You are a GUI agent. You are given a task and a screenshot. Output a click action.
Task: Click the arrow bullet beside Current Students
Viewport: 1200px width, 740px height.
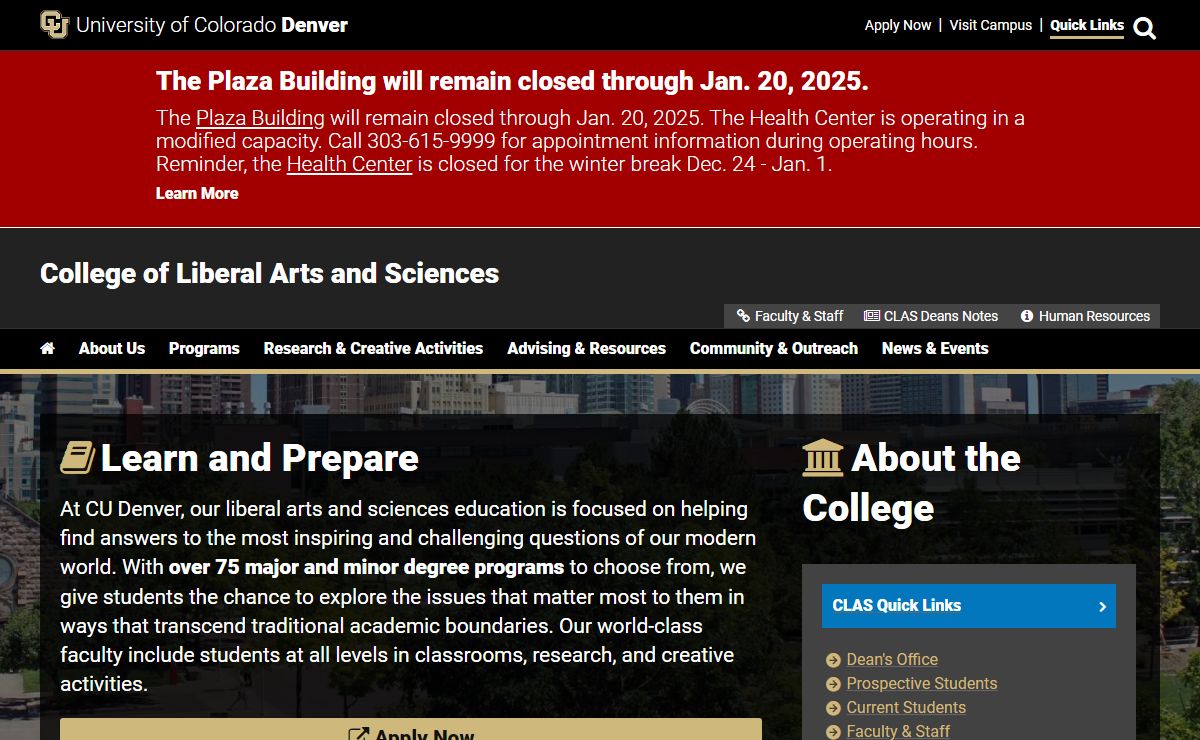(x=833, y=708)
